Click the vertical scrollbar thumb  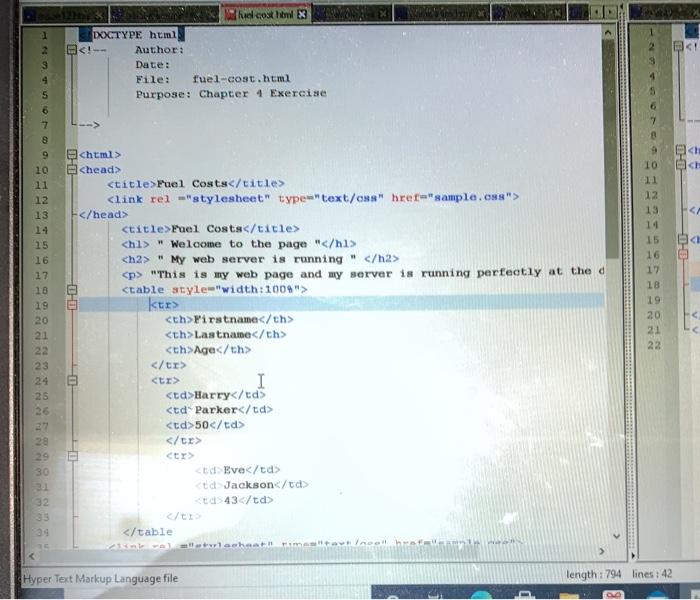tap(611, 147)
